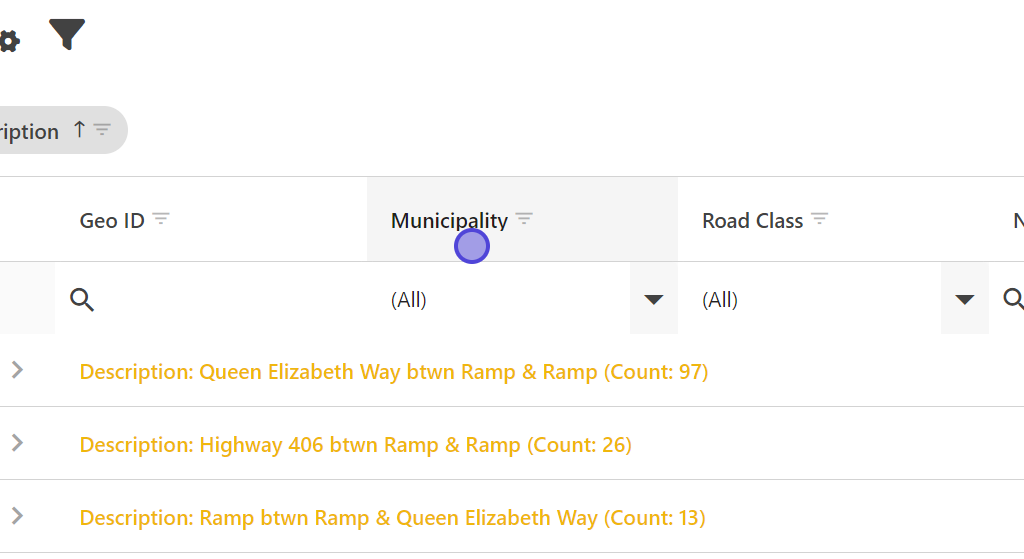Open Road Class column filter icon
The image size is (1024, 559).
820,219
